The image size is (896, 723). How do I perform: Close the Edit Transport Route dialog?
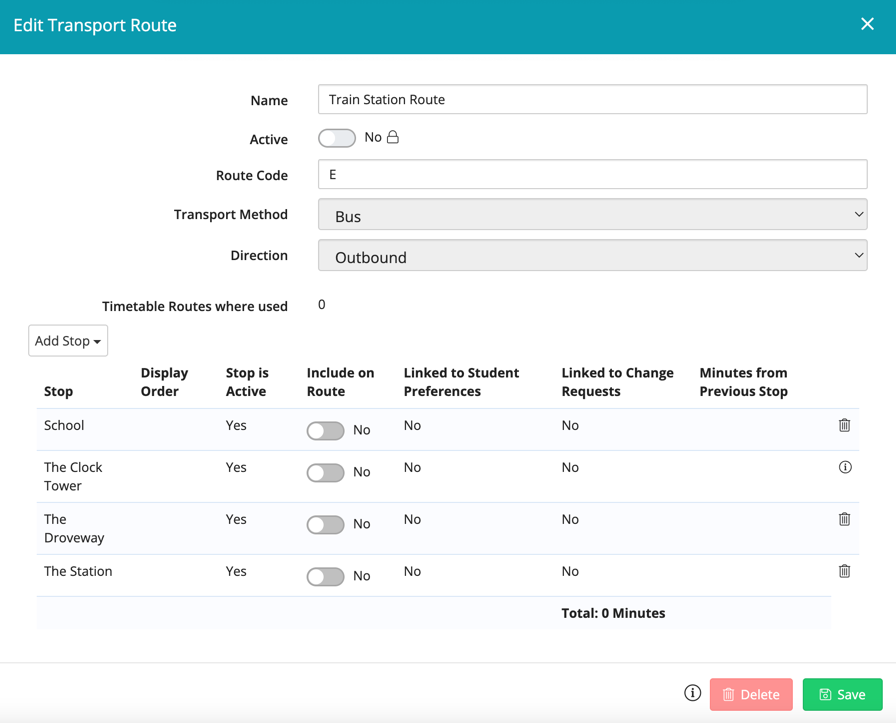[x=867, y=25]
